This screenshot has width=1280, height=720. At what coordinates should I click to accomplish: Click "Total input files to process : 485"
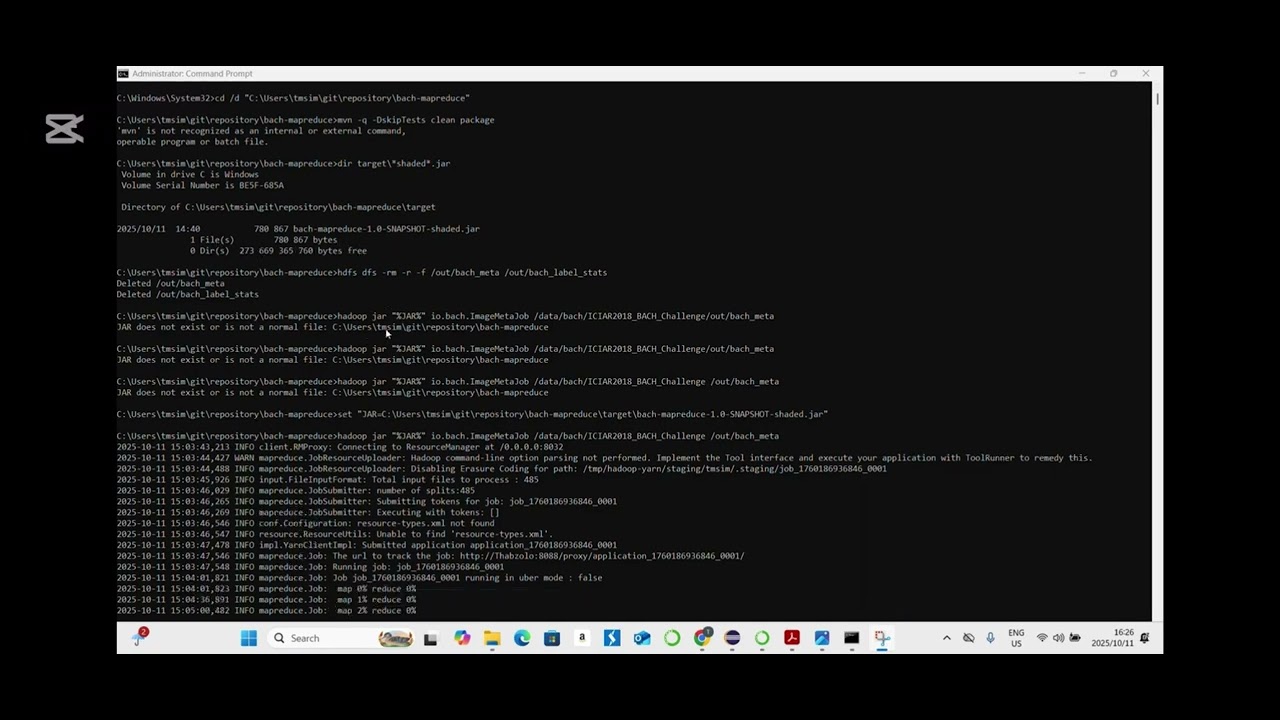(x=327, y=479)
